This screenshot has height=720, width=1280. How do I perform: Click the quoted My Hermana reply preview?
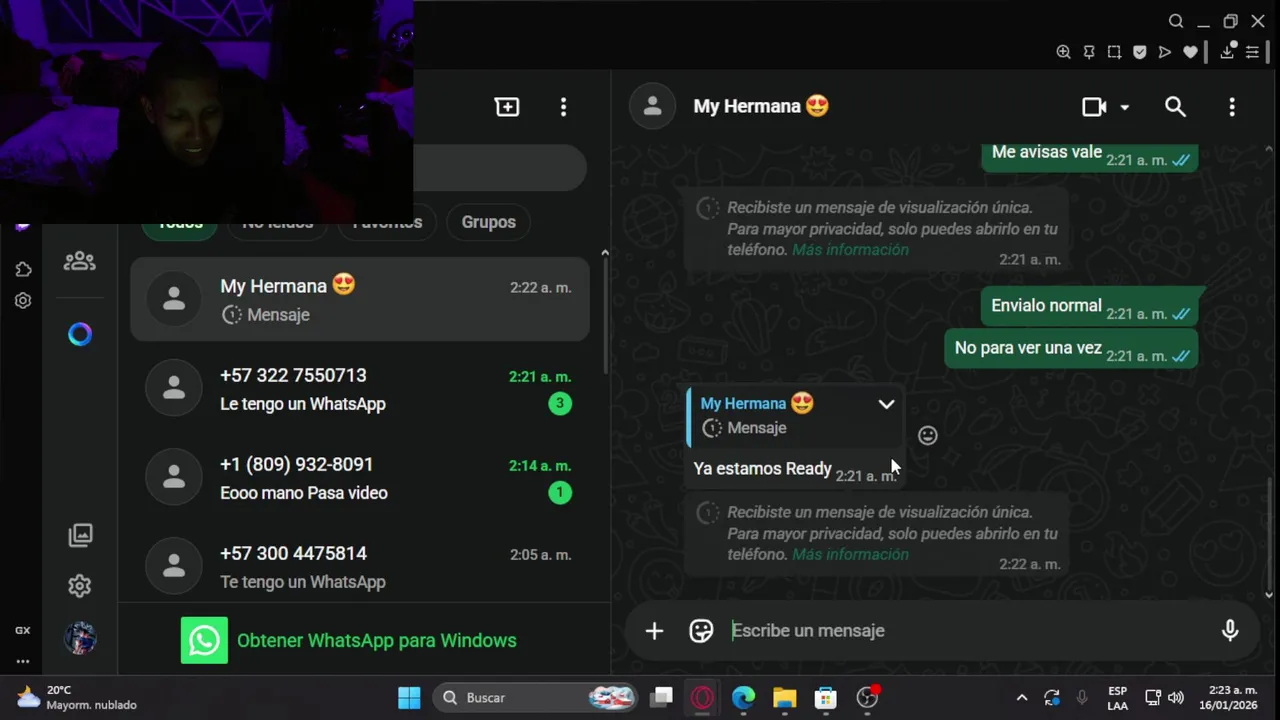pos(795,416)
